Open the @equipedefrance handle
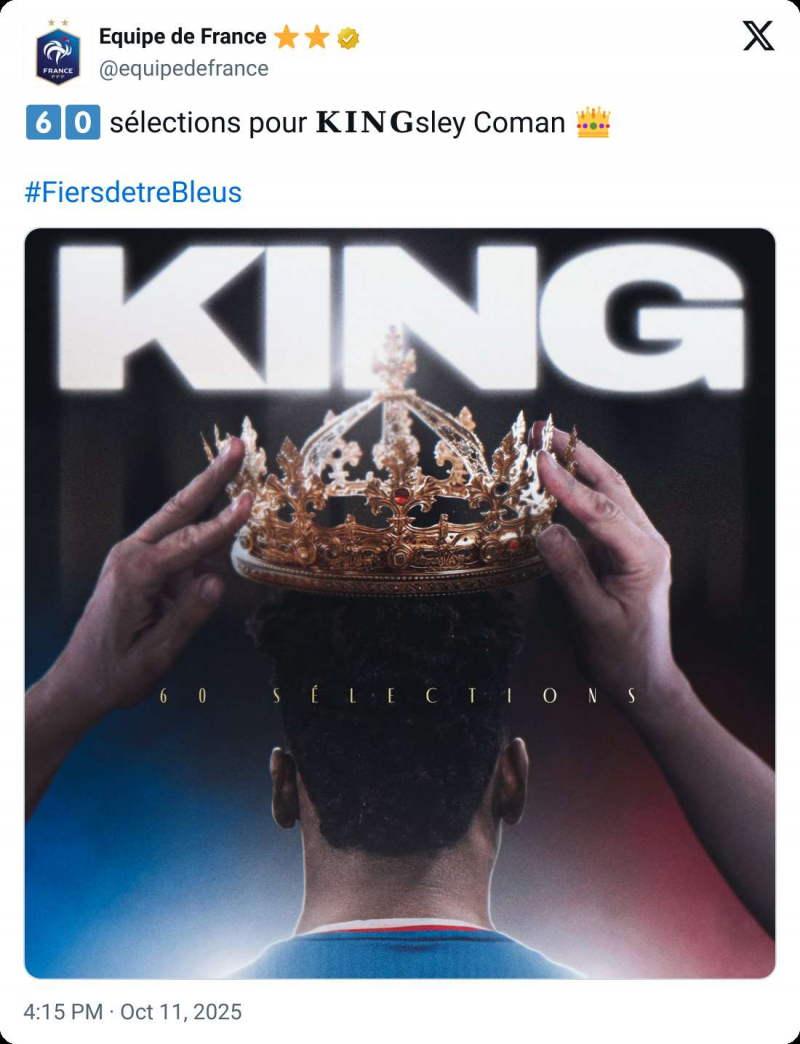 pyautogui.click(x=184, y=69)
